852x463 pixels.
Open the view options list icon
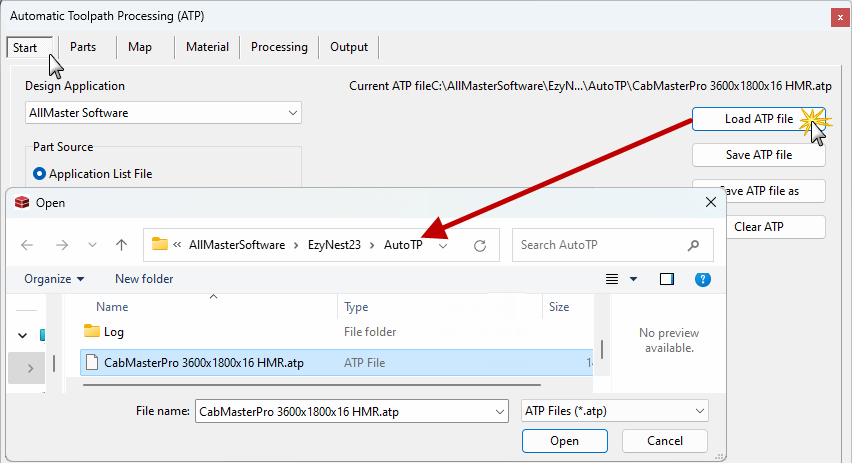pos(613,279)
